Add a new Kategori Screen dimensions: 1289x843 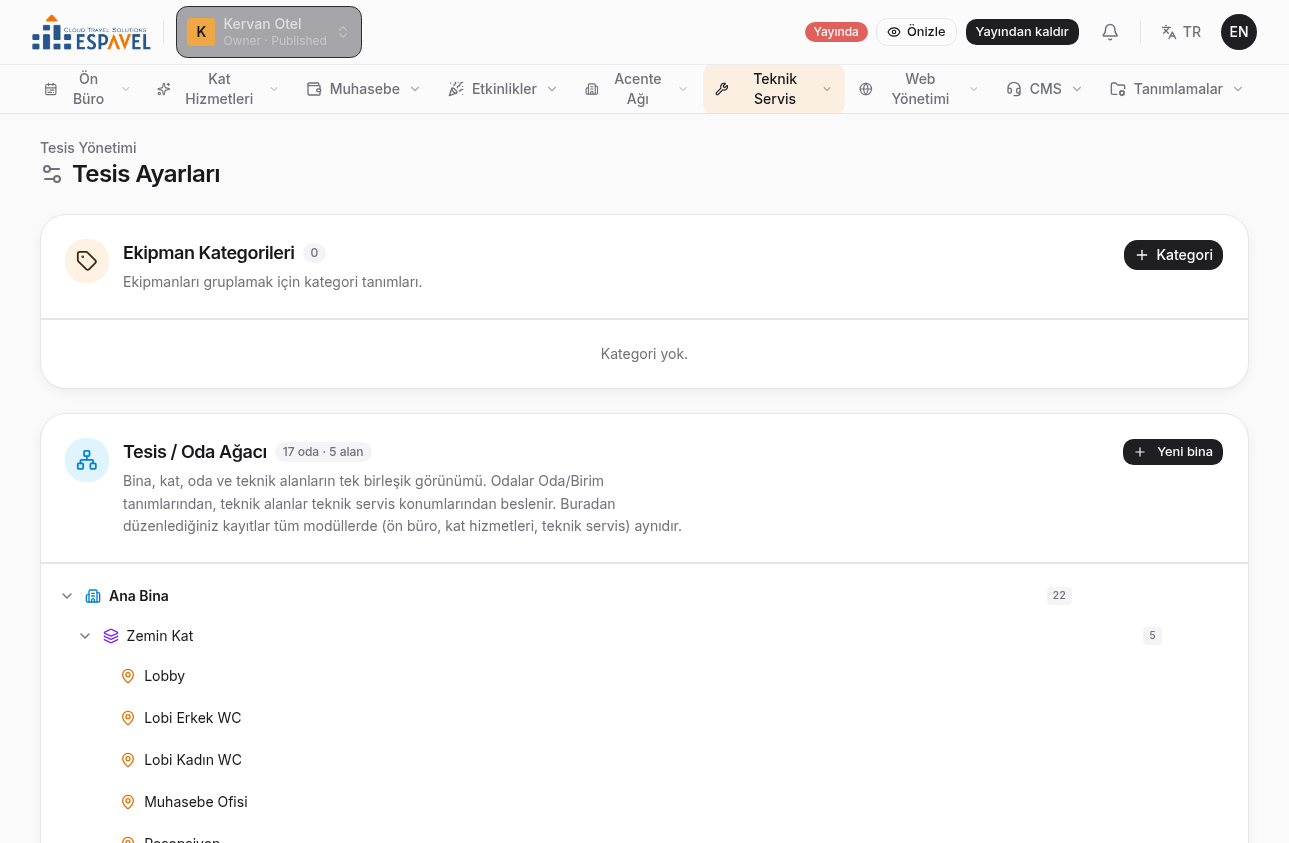(x=1173, y=255)
